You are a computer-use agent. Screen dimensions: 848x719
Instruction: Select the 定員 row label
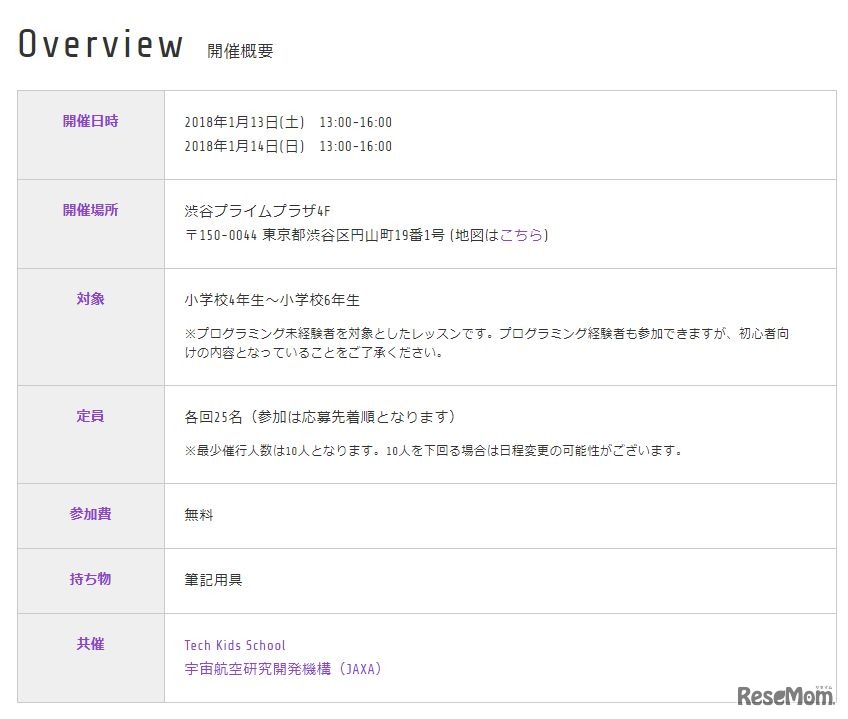tap(91, 415)
